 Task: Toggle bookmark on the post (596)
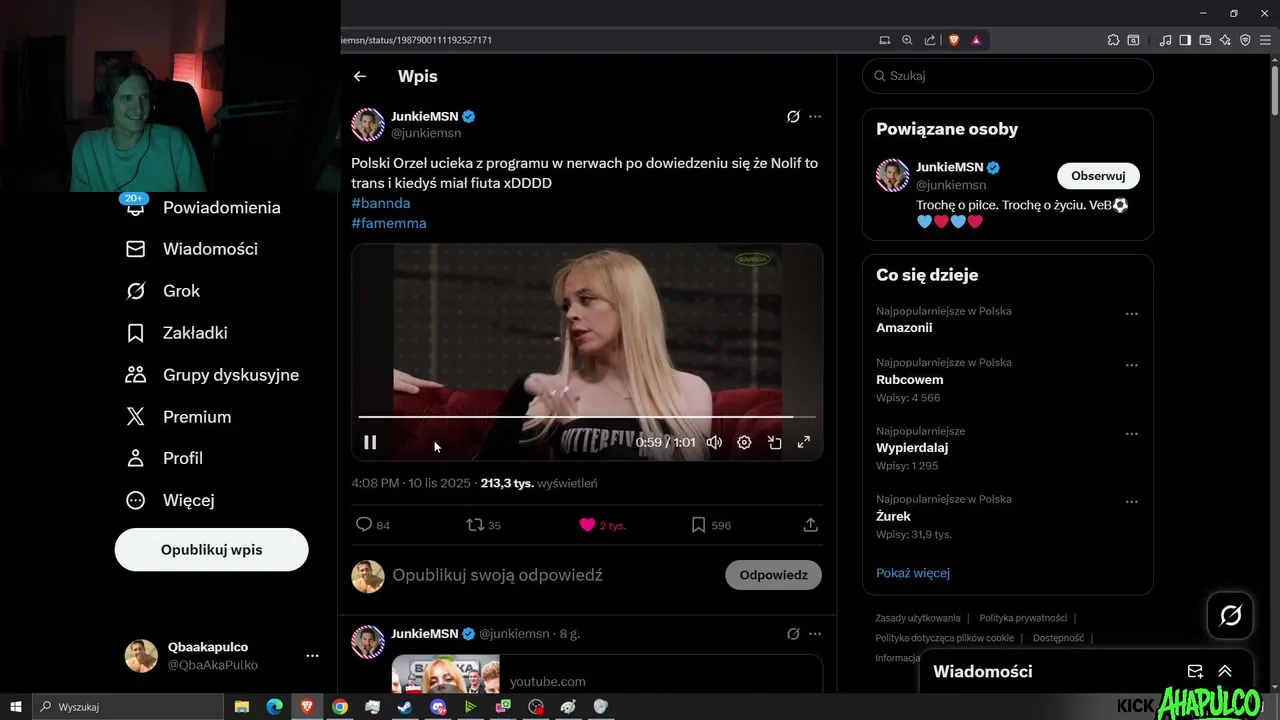[699, 525]
